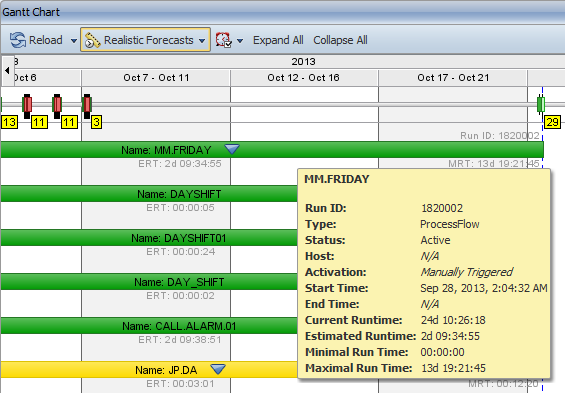Screen dimensions: 565x393
Task: Click tooltip value Manually Triggered
Action: point(467,272)
